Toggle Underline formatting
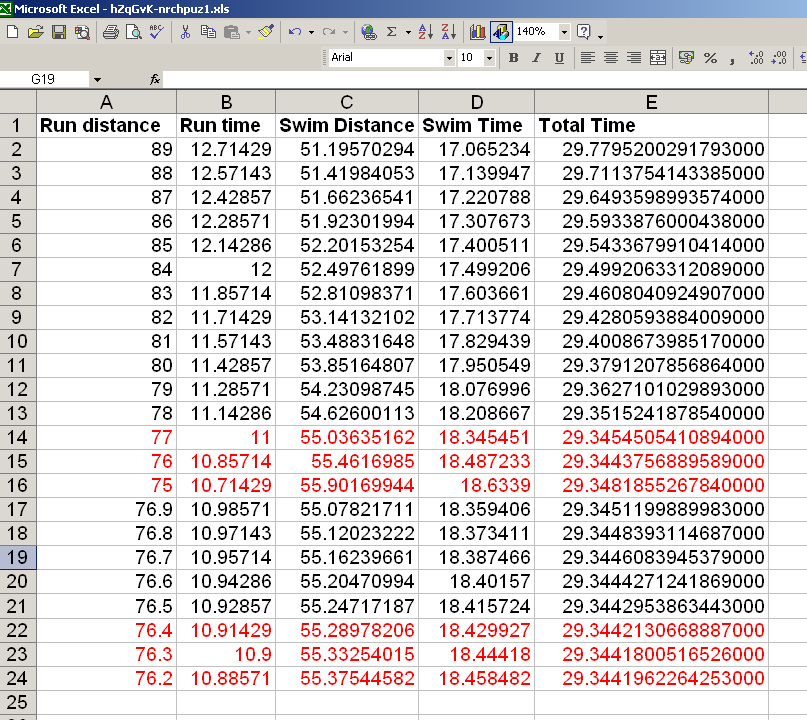This screenshot has height=720, width=807. 559,58
